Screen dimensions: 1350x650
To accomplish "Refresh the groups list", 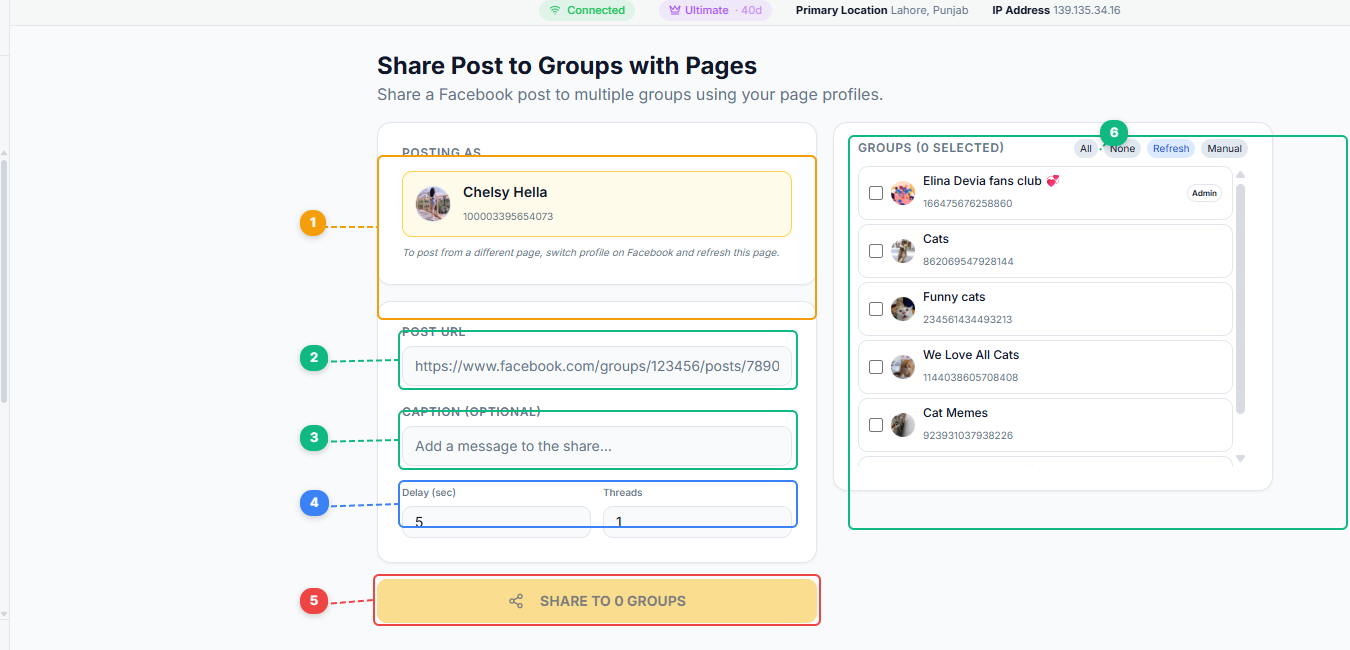I will pos(1171,149).
